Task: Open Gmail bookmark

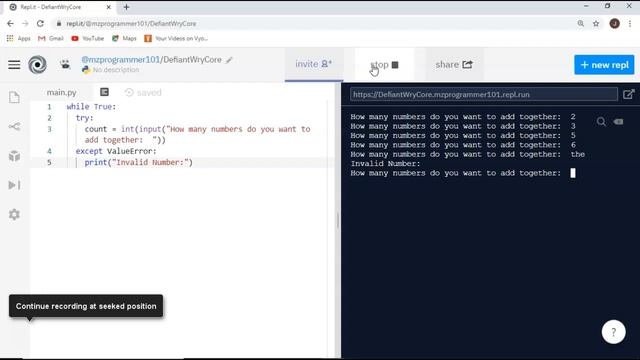Action: click(51, 38)
